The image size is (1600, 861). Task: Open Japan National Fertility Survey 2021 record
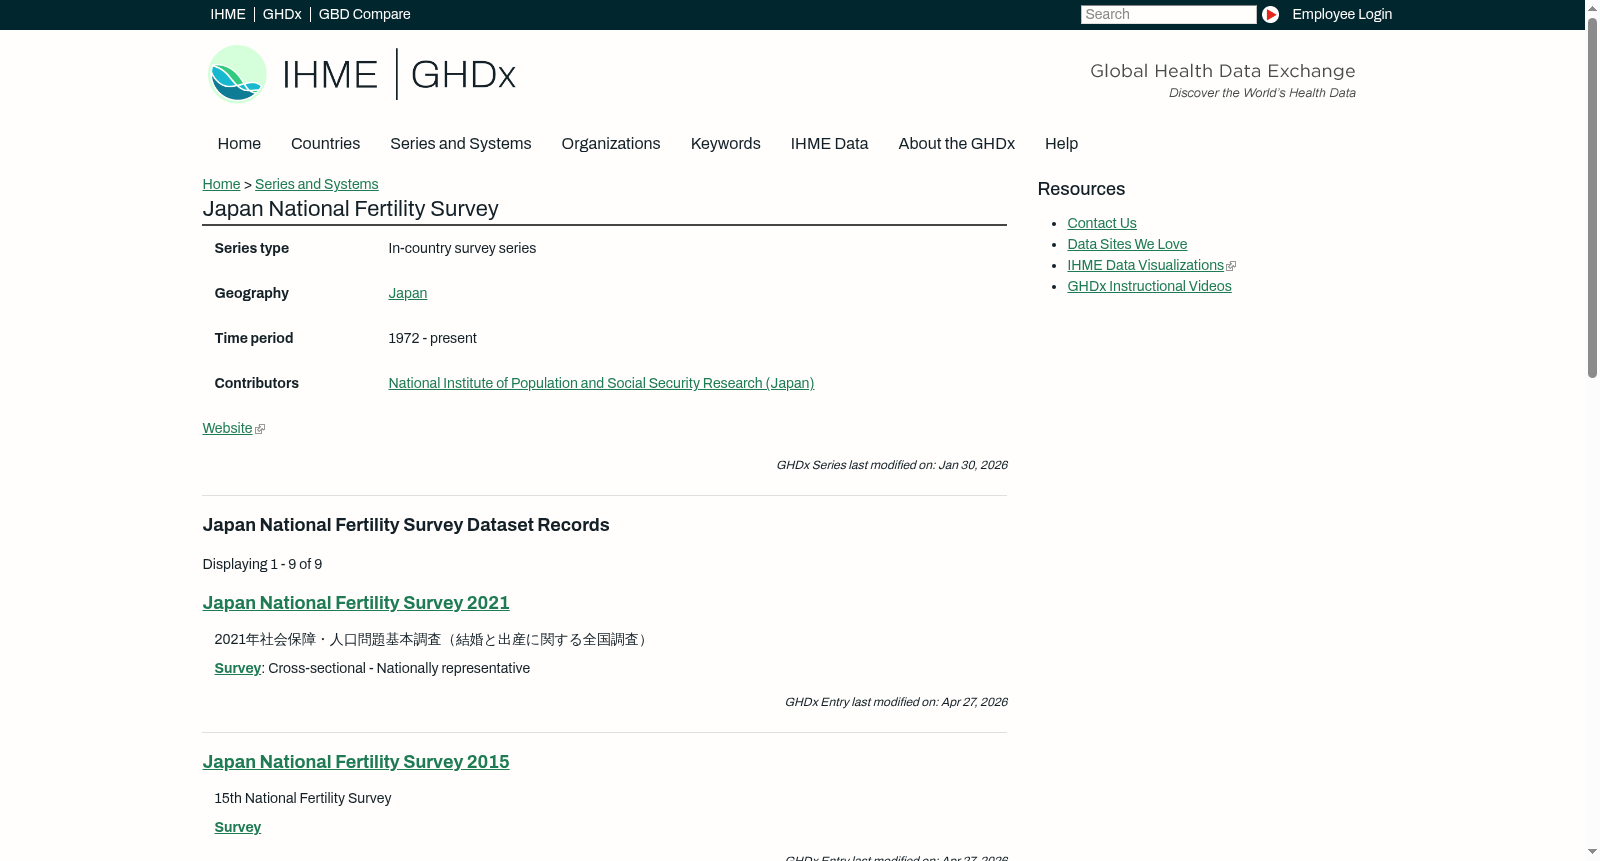coord(356,603)
